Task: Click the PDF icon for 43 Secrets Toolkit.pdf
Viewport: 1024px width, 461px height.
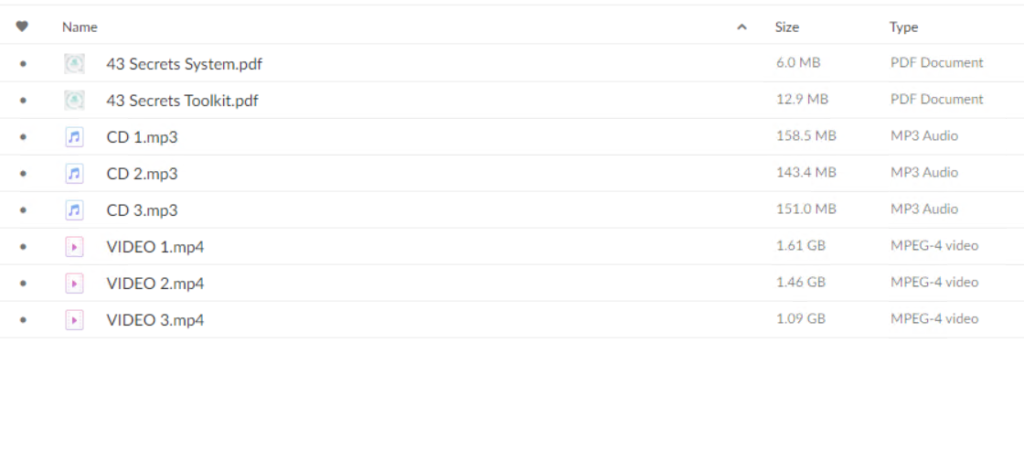Action: [x=74, y=100]
